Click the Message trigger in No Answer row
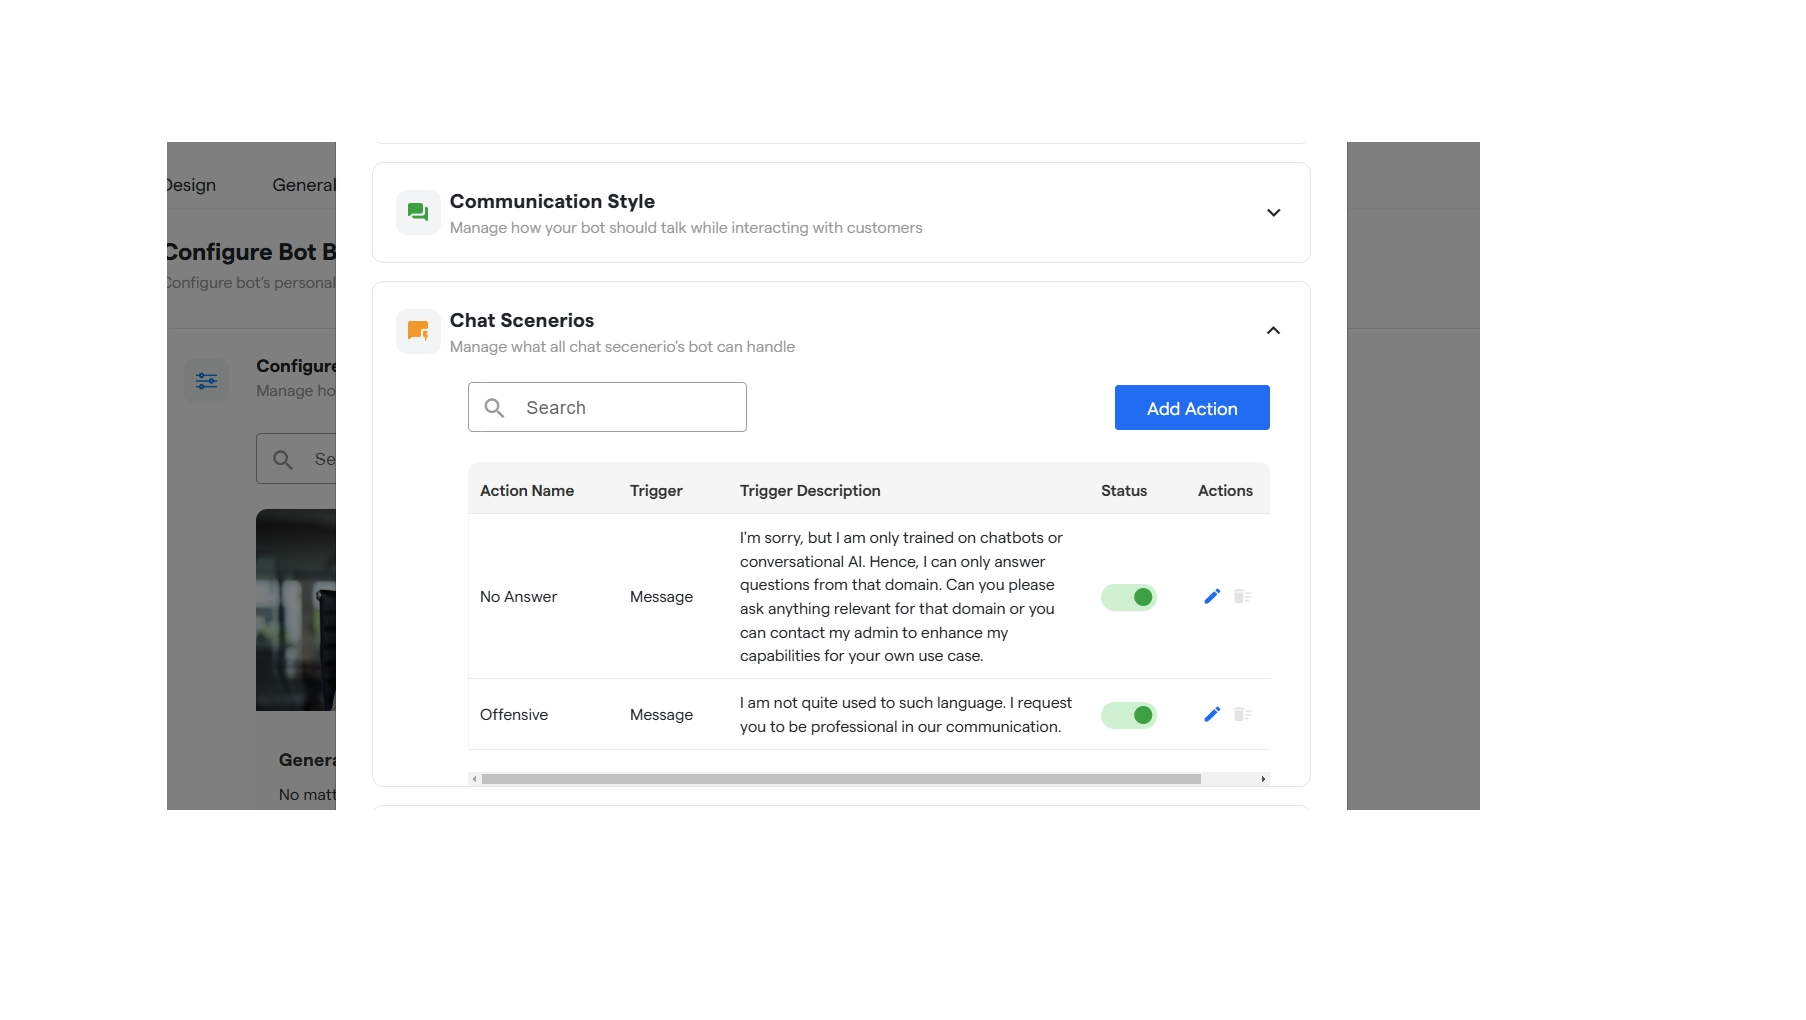This screenshot has height=1020, width=1806. pyautogui.click(x=661, y=597)
